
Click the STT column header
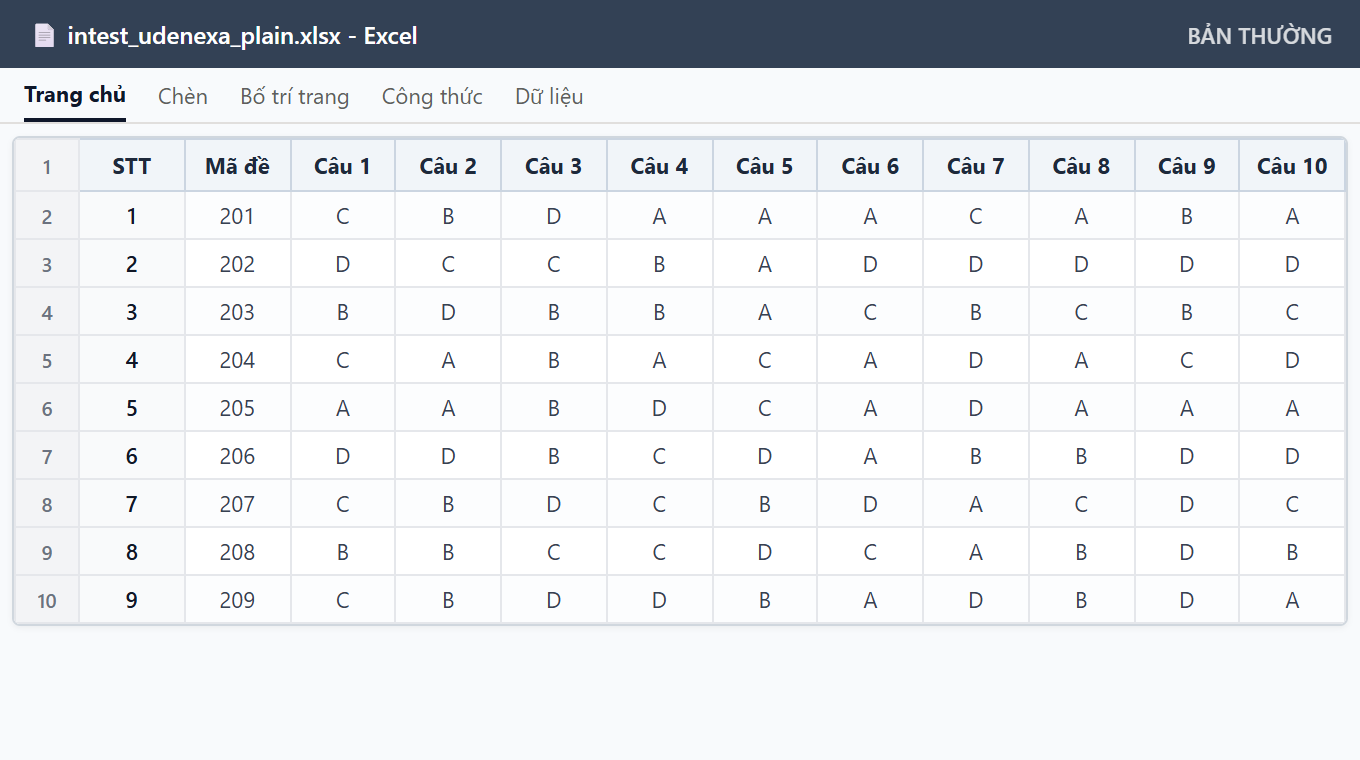coord(132,166)
